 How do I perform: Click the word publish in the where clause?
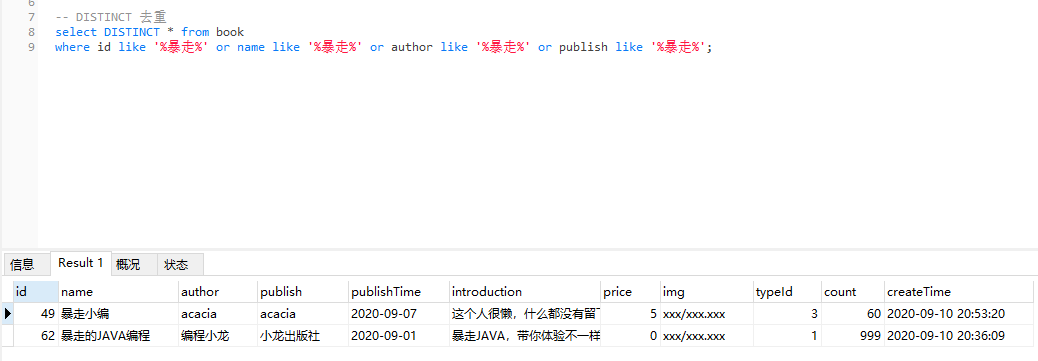tap(583, 47)
